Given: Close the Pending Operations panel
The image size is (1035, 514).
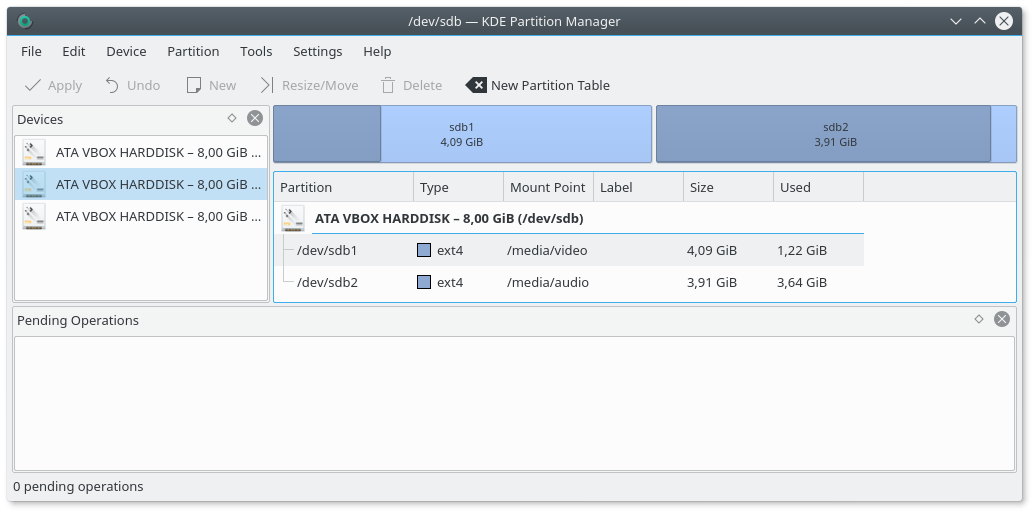Looking at the screenshot, I should (1002, 320).
